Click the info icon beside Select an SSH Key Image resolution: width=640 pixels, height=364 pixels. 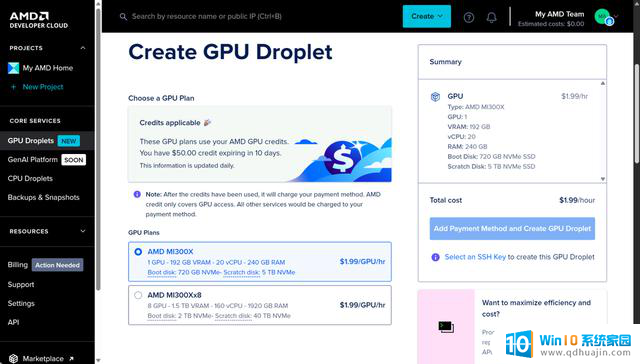click(436, 257)
